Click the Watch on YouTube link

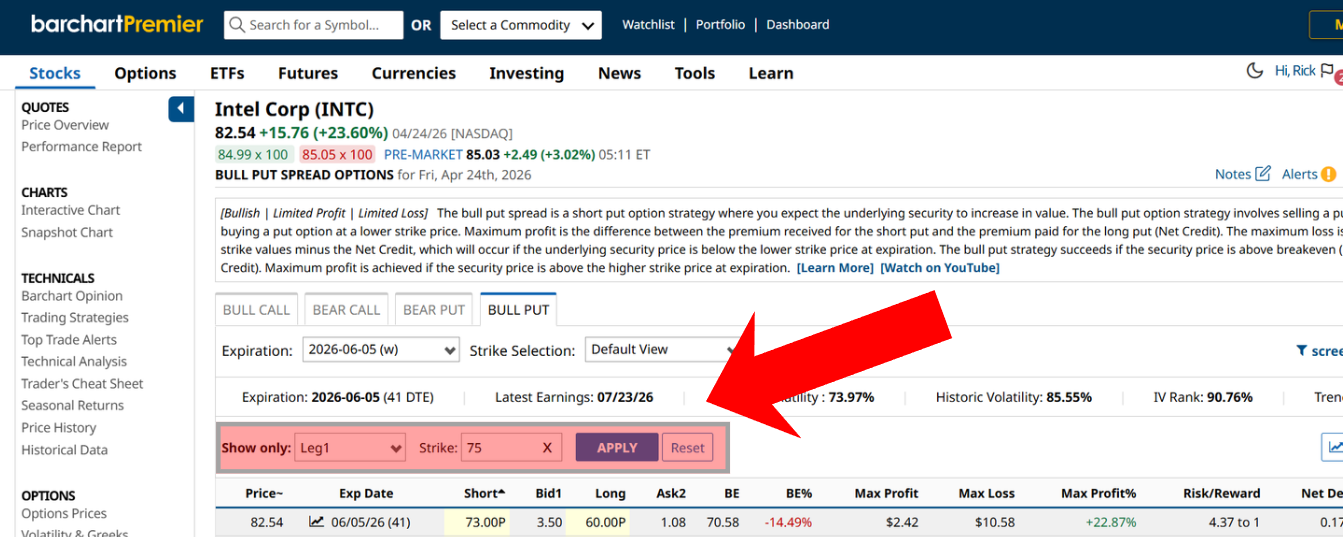click(x=939, y=268)
